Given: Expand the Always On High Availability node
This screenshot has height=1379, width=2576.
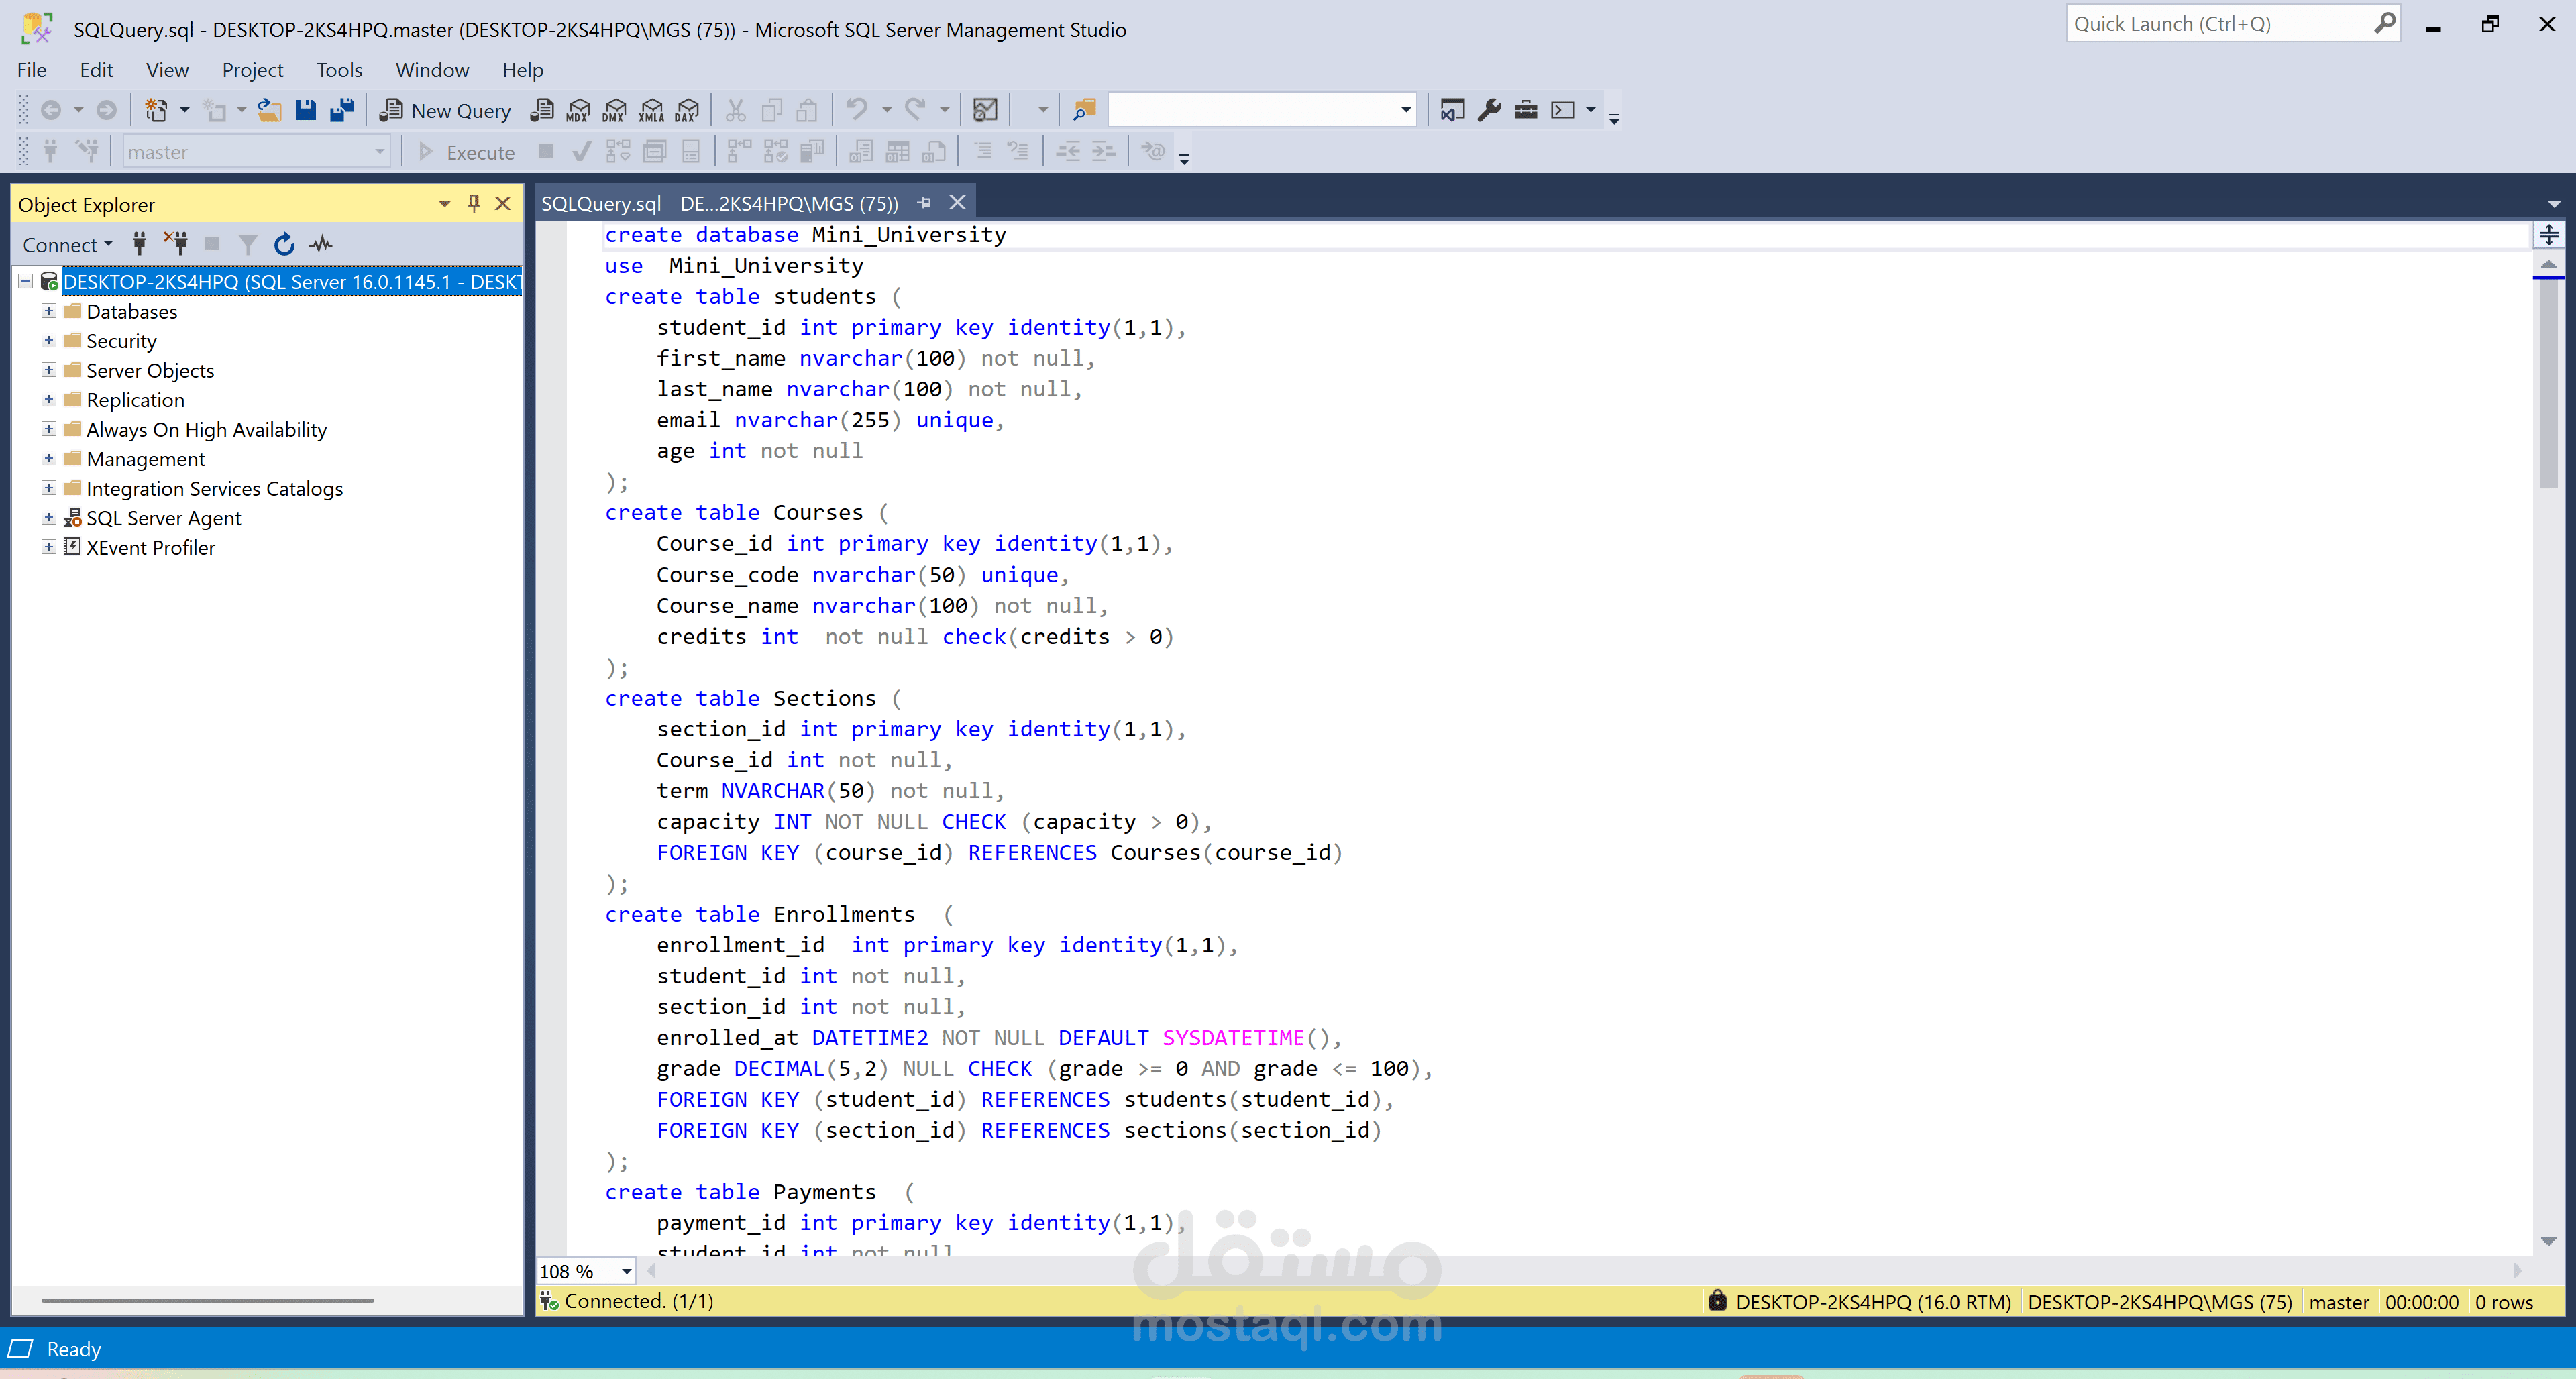Looking at the screenshot, I should pyautogui.click(x=48, y=429).
